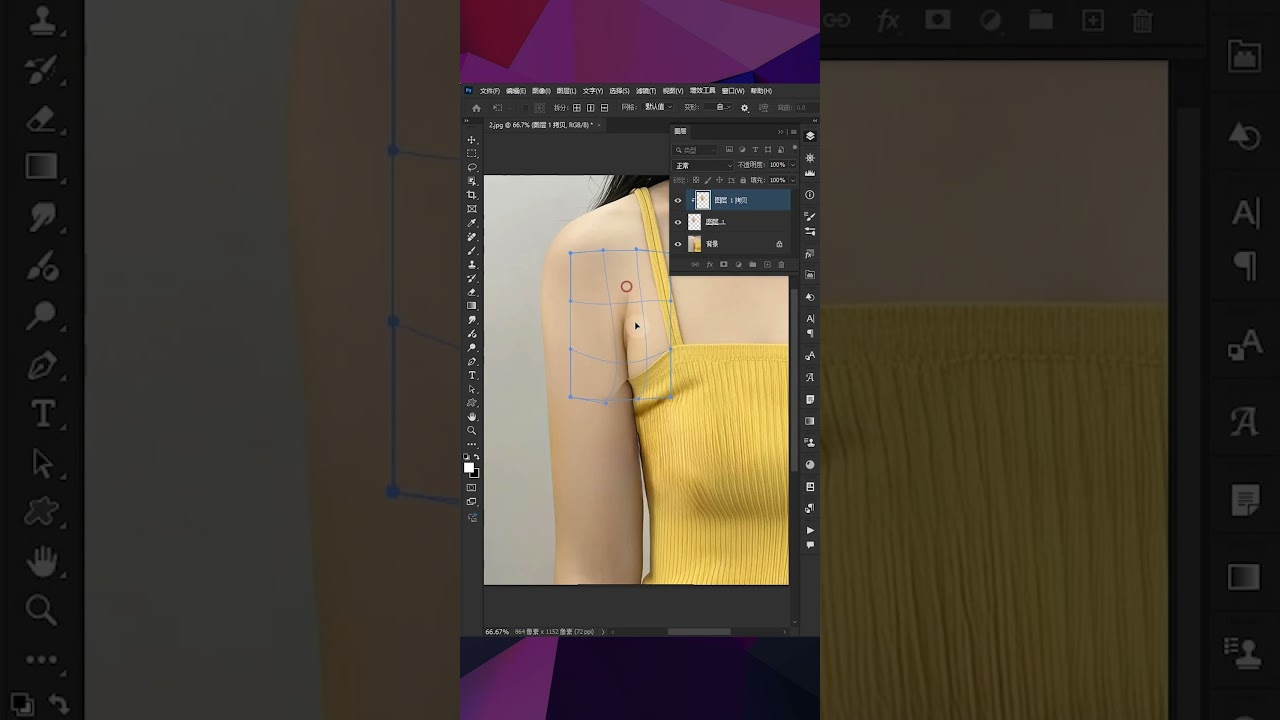Open the opacity 100% dropdown arrow

793,165
